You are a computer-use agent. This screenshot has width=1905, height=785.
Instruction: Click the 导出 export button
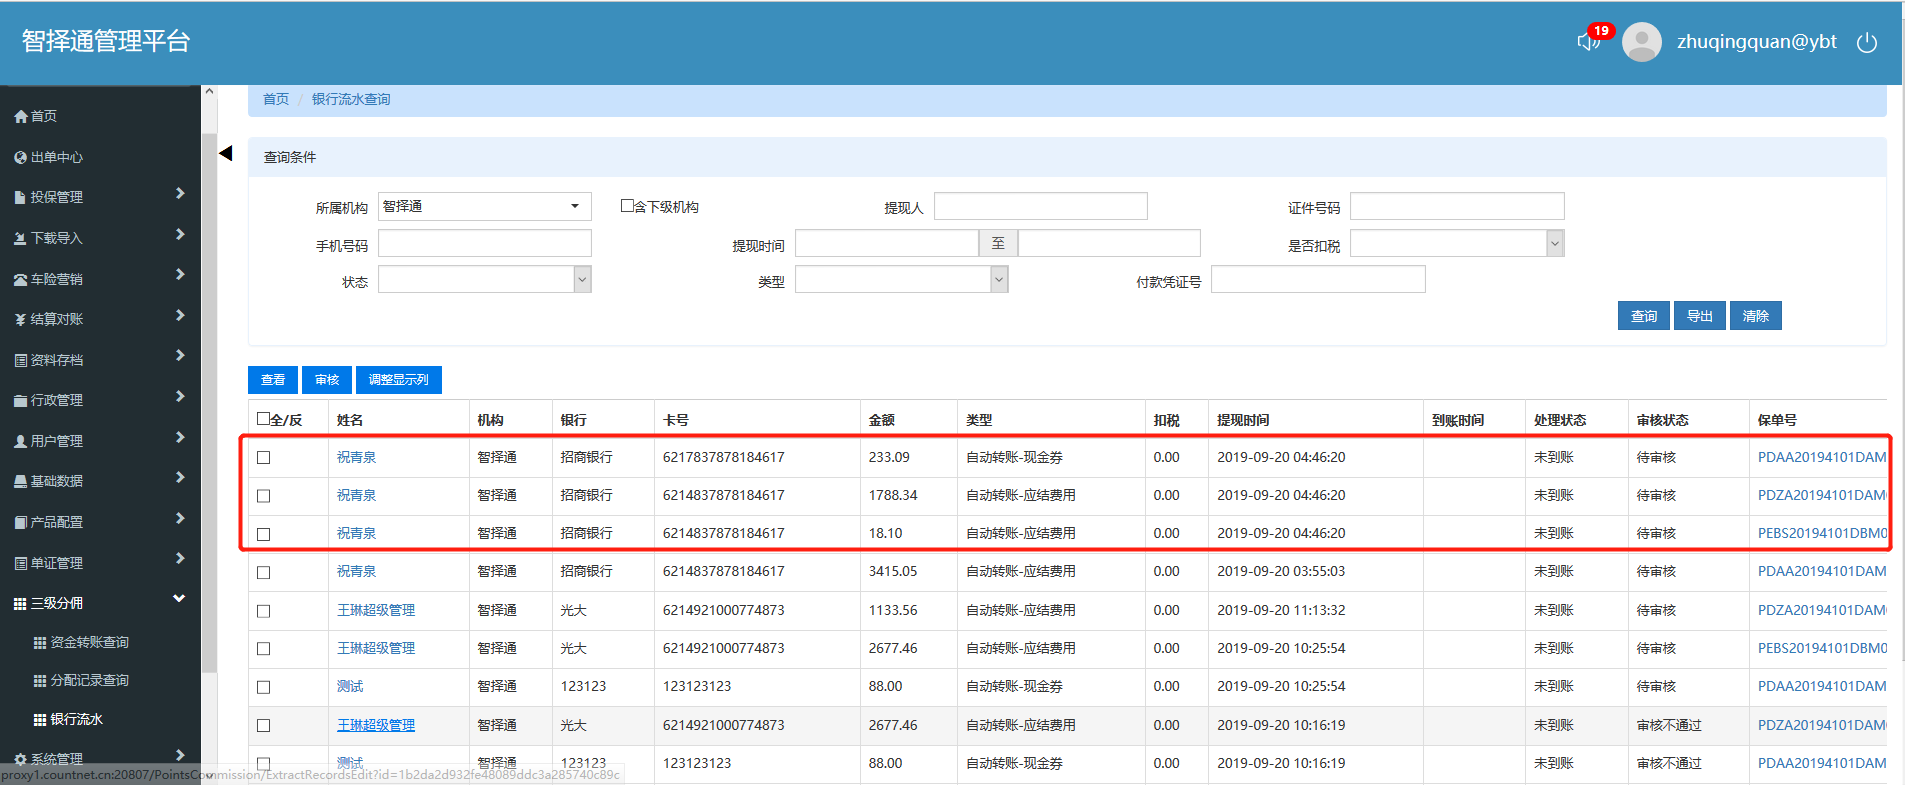(x=1699, y=316)
